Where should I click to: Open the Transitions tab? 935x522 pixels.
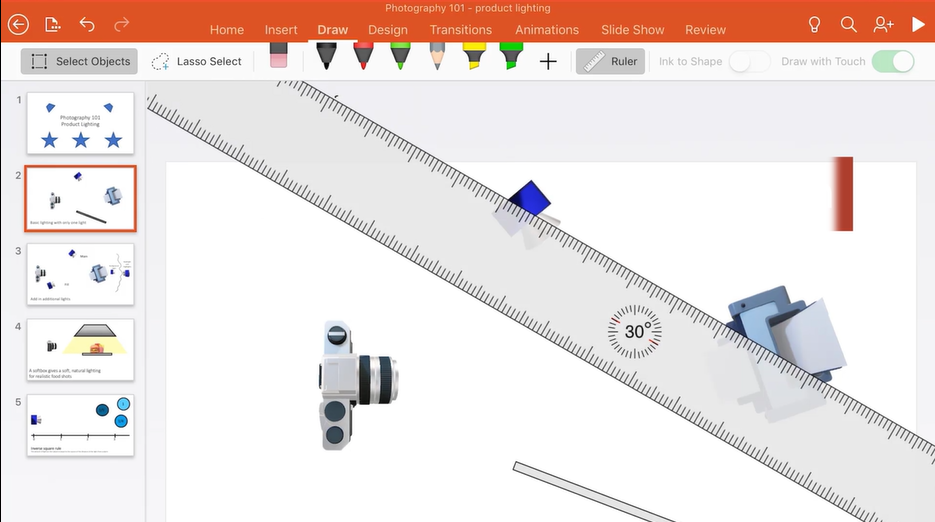pos(460,30)
